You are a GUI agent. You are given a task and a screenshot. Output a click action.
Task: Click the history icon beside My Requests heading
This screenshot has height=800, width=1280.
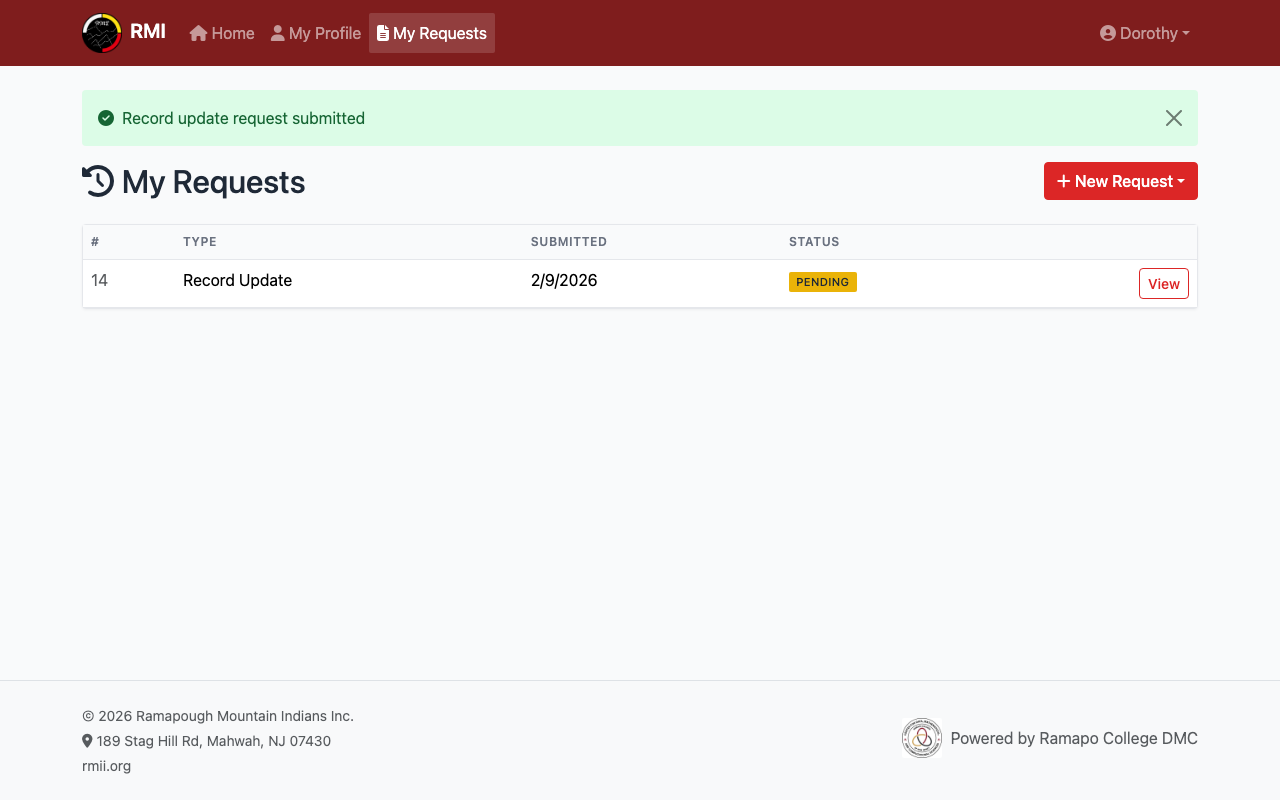pos(96,181)
